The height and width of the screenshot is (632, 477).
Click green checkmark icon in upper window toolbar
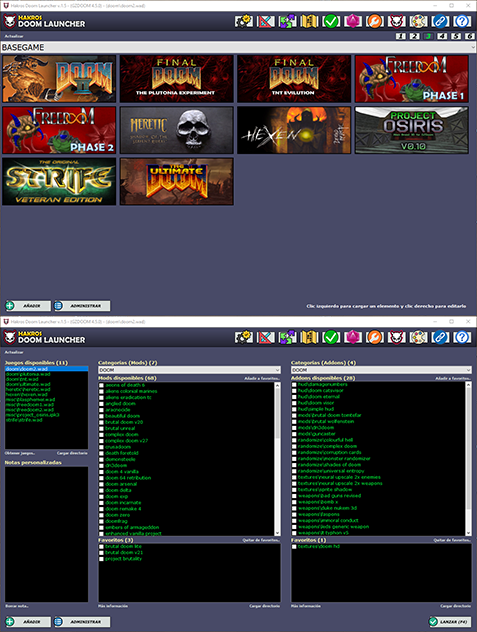click(331, 21)
